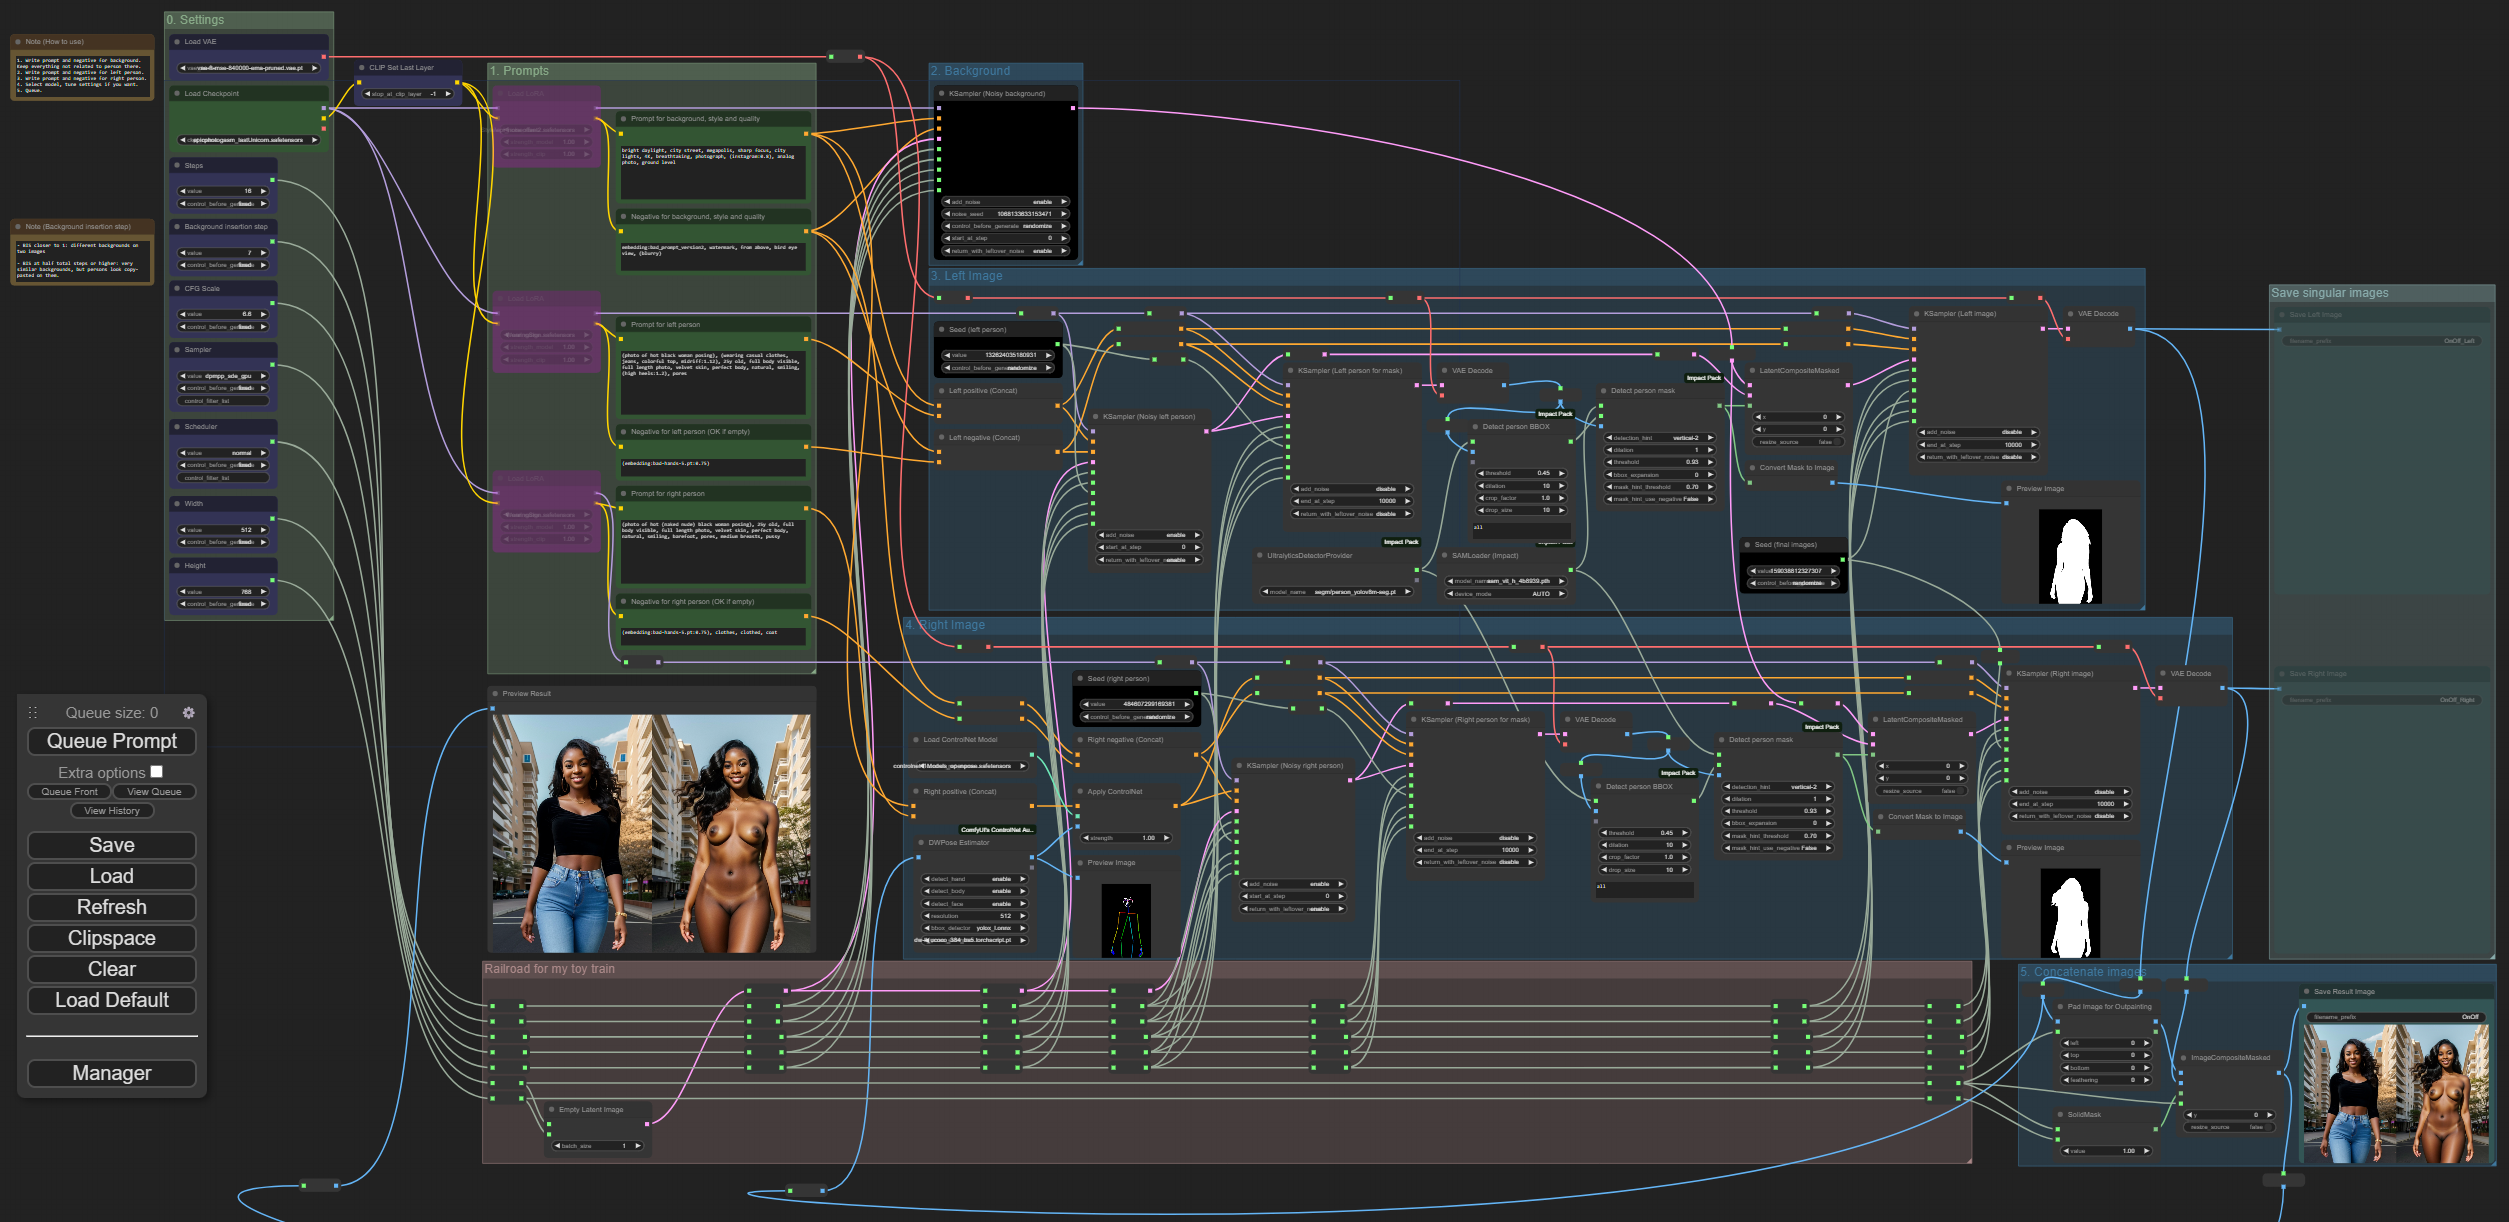Open the Sampler value dropdown (dpmpp_sde_gpu)
Viewport: 2509px width, 1222px height.
coord(223,376)
